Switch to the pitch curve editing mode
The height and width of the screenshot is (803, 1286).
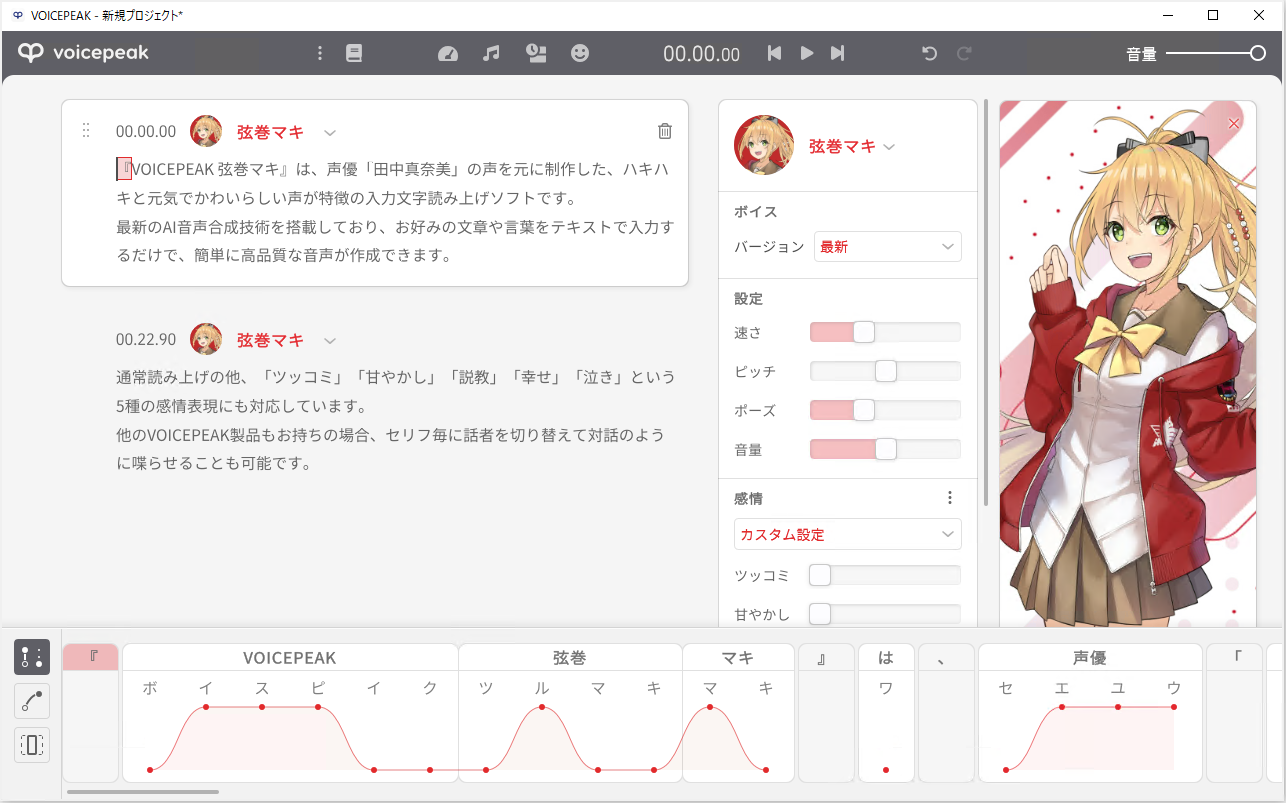[32, 701]
